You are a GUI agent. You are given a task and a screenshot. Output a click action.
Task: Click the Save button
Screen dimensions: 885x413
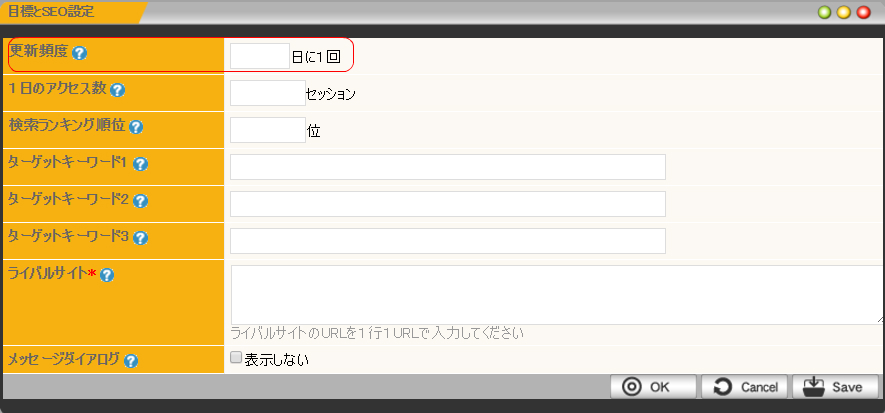tap(835, 387)
